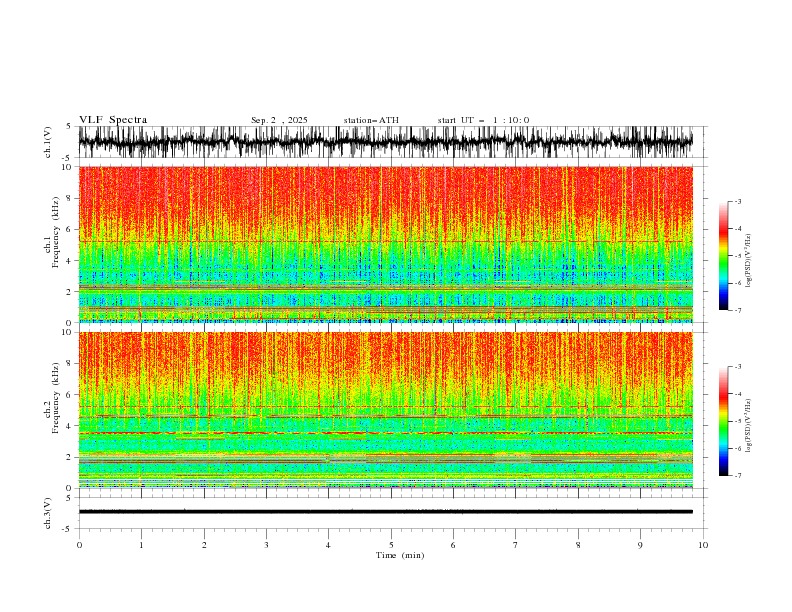
Task: Click the ch.1(V) waveform axis label
Action: tap(48, 142)
